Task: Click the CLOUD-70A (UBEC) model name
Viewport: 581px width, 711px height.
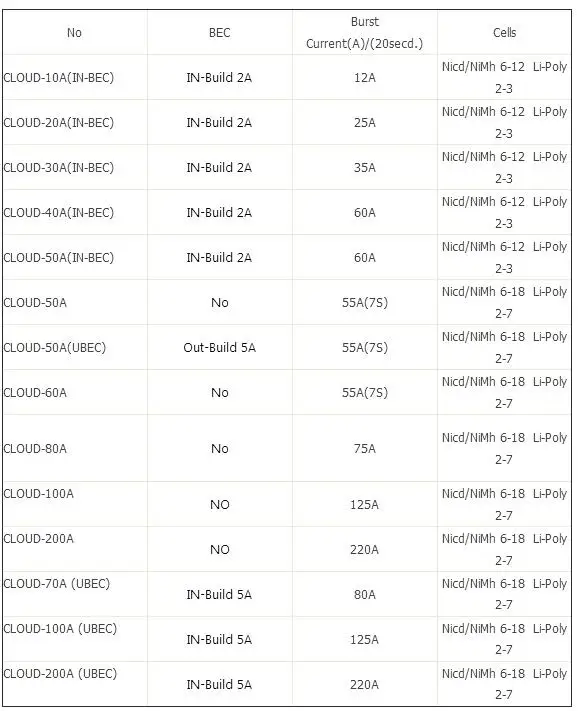Action: 57,583
